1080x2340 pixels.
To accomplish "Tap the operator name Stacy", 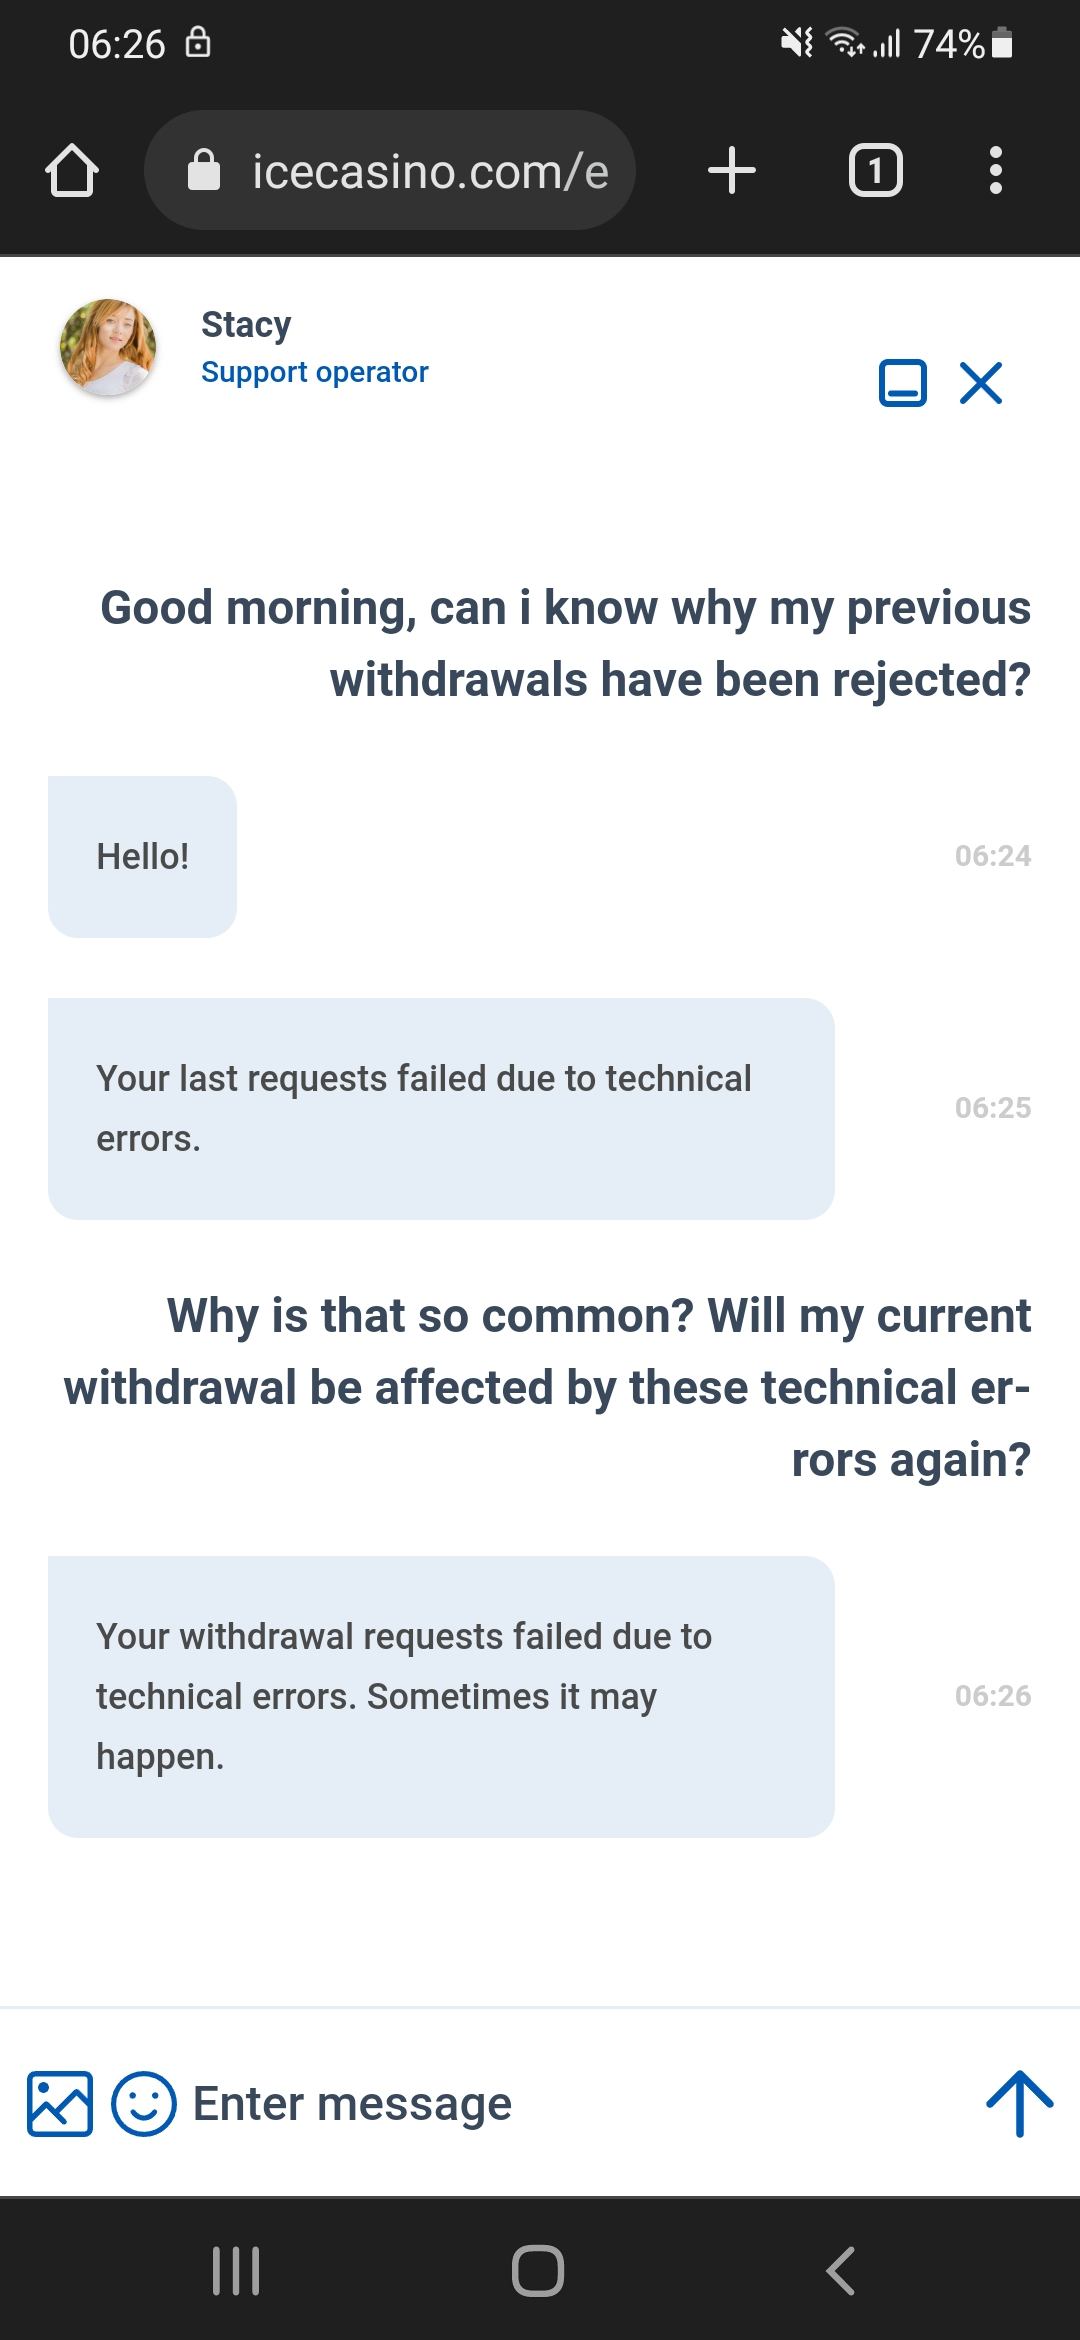I will pyautogui.click(x=246, y=325).
